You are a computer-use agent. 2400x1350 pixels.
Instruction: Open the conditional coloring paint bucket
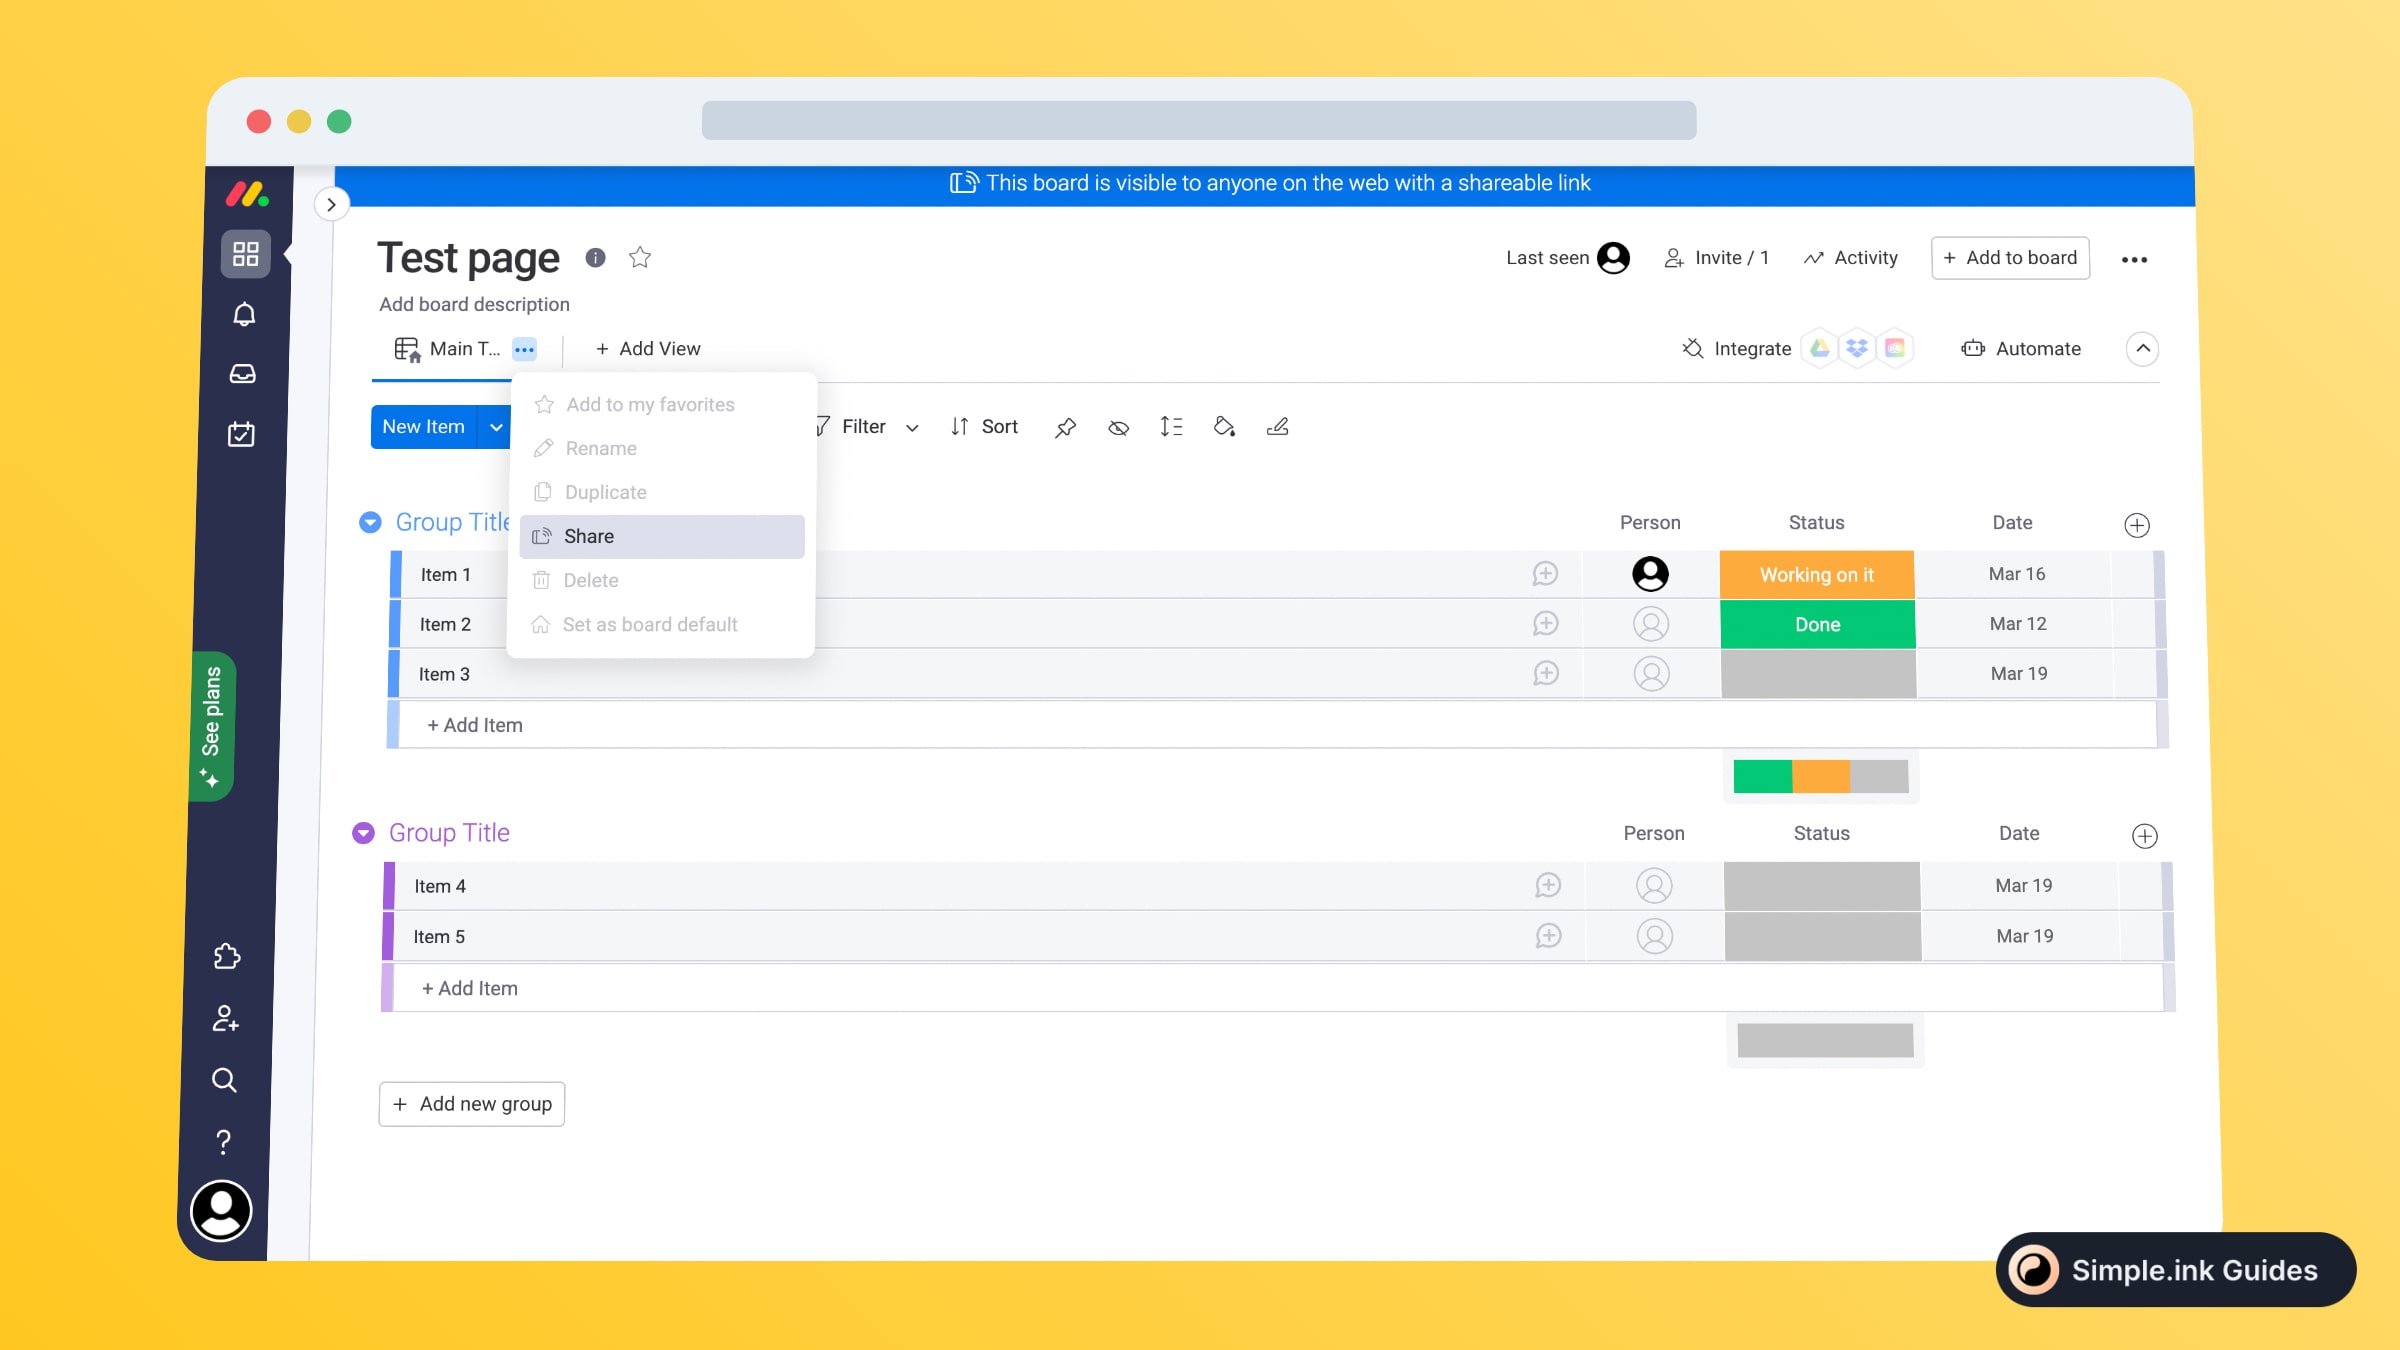(x=1224, y=427)
